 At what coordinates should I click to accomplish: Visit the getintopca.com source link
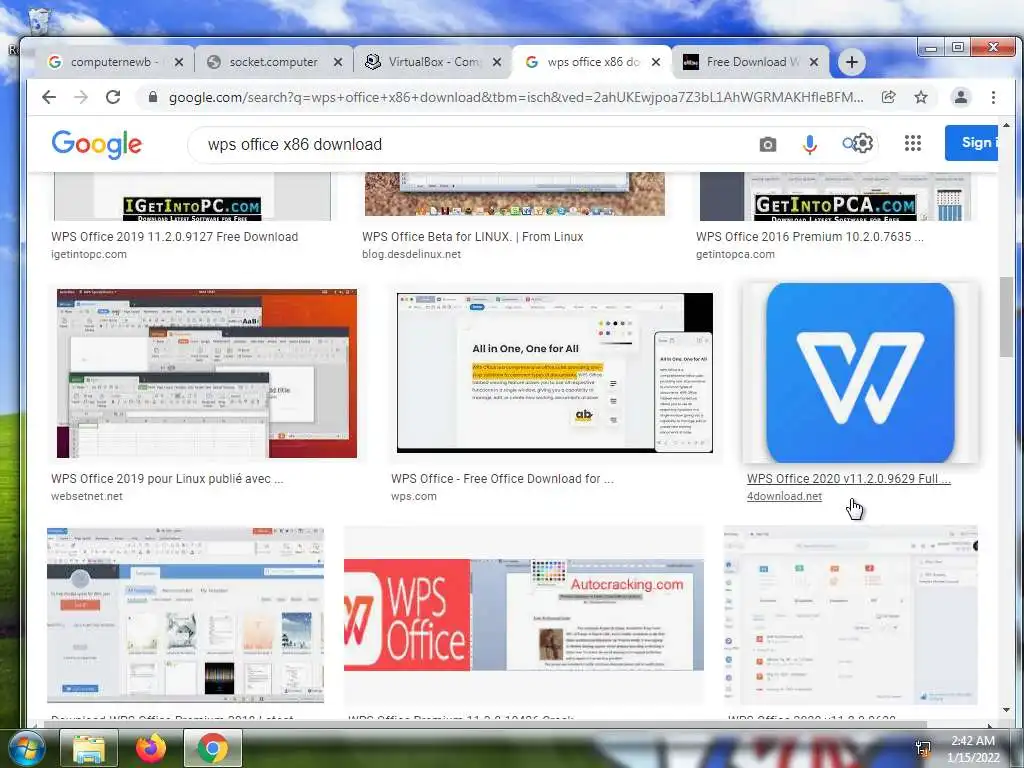(x=735, y=254)
